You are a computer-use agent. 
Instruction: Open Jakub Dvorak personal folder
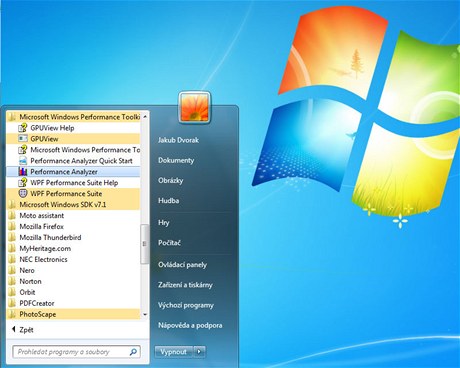click(x=178, y=140)
